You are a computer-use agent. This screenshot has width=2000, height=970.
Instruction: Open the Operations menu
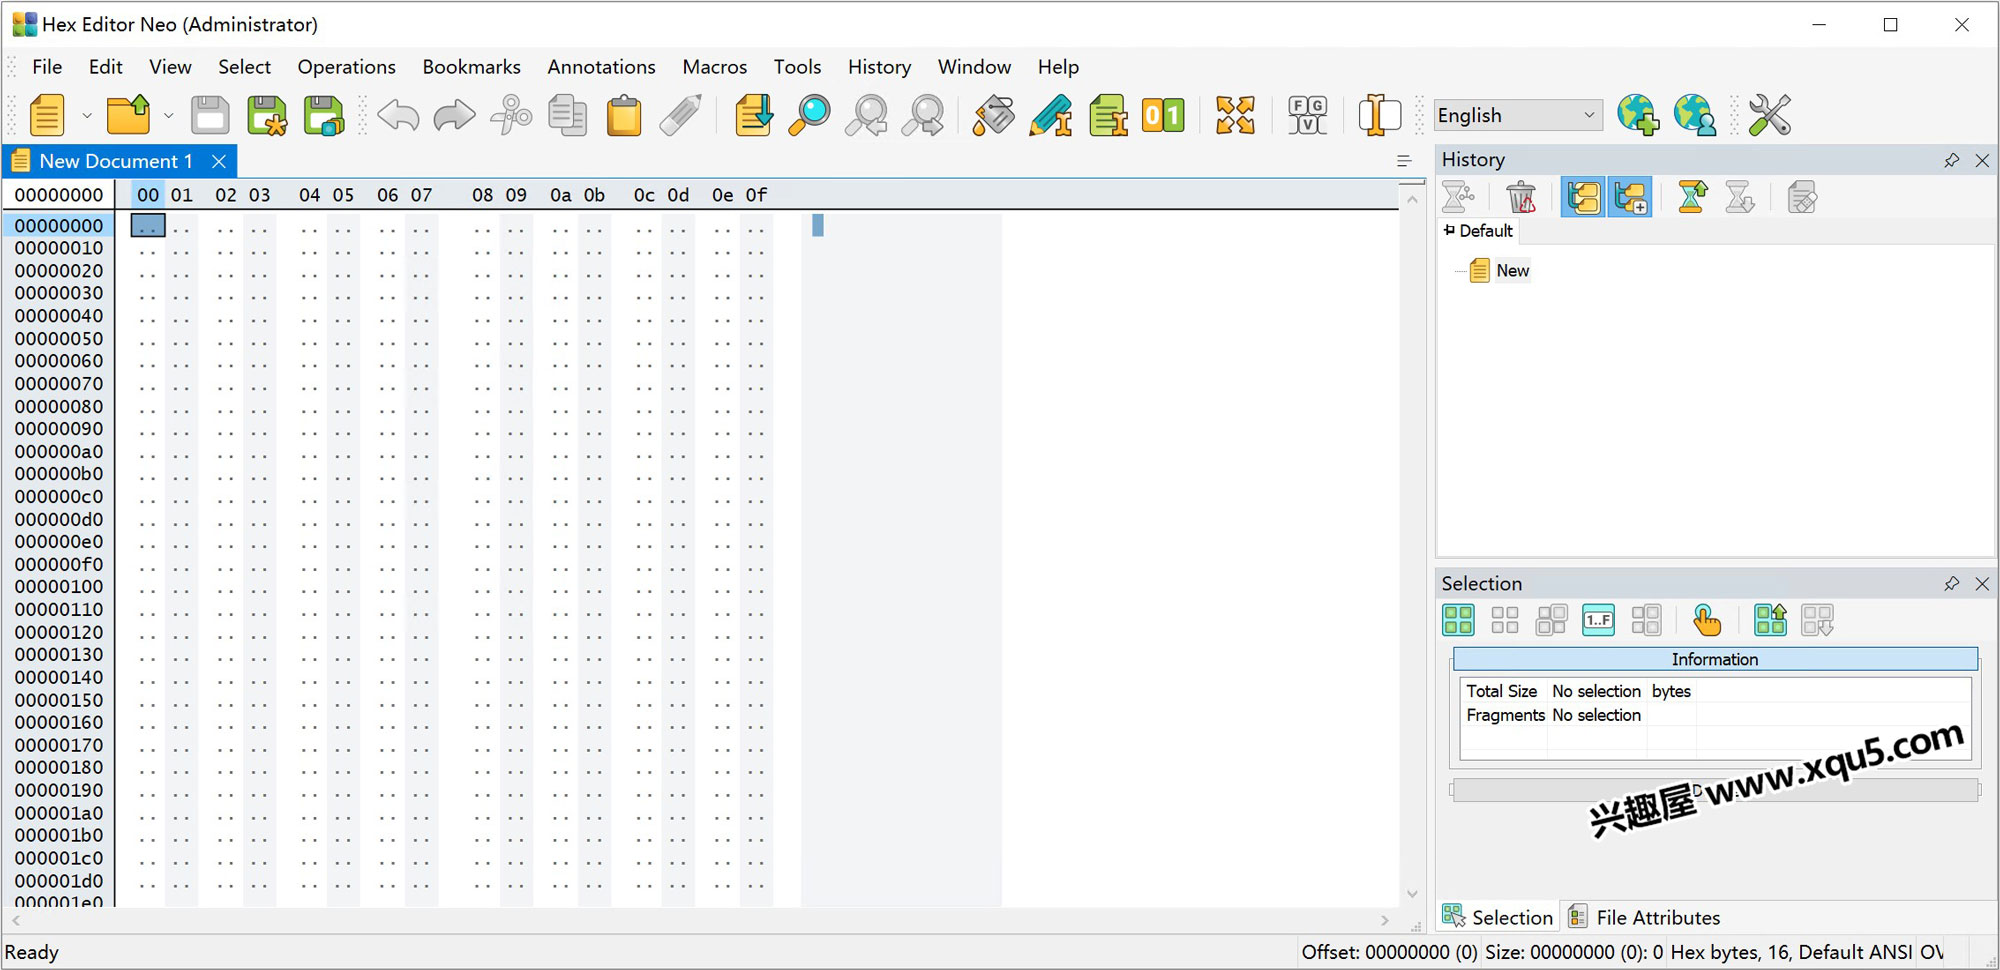346,67
